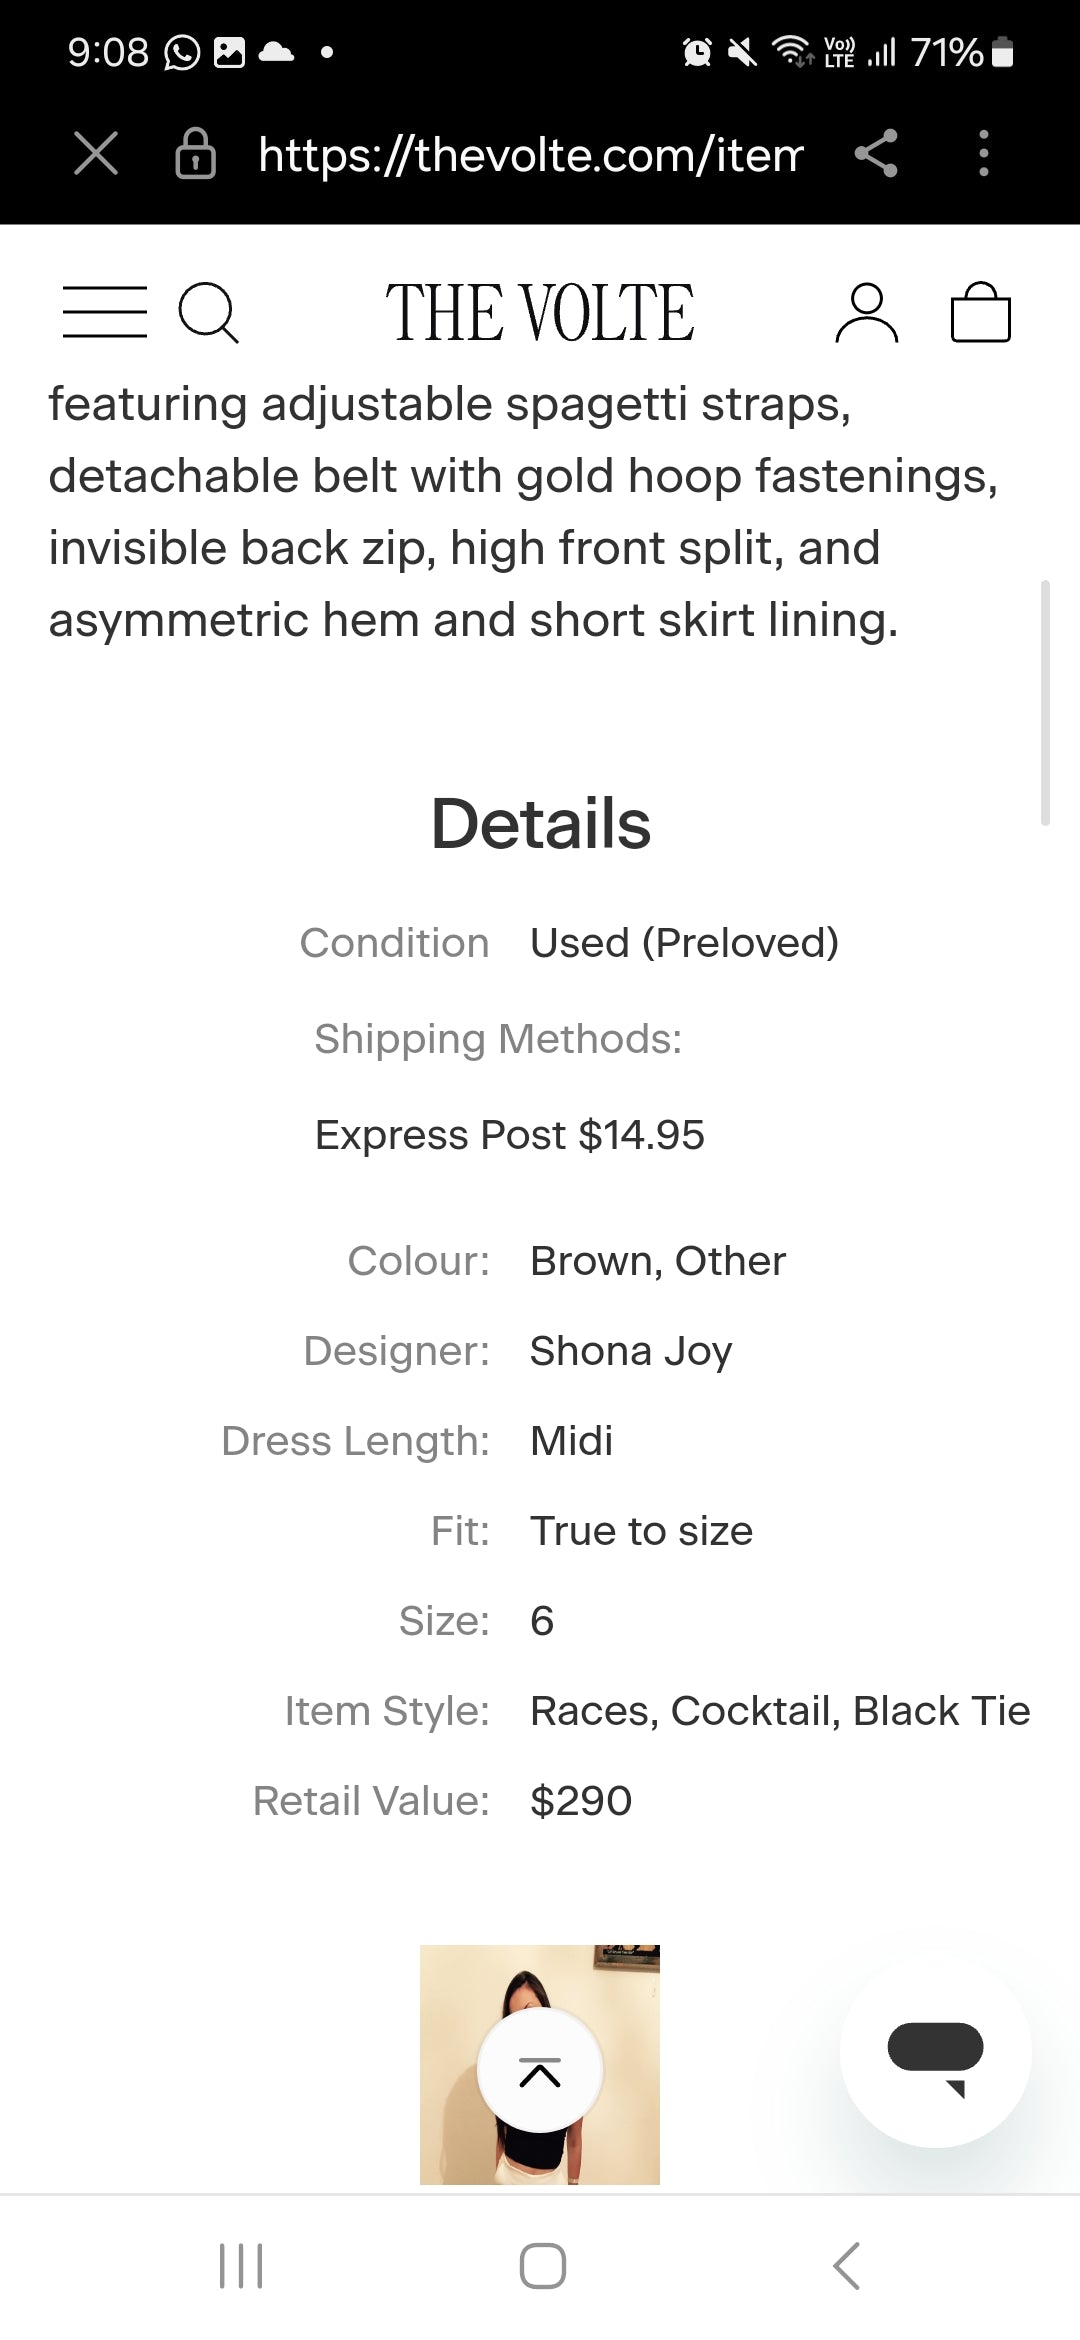The height and width of the screenshot is (2340, 1080).
Task: Tap the page scrollbar on right edge
Action: point(1045,702)
